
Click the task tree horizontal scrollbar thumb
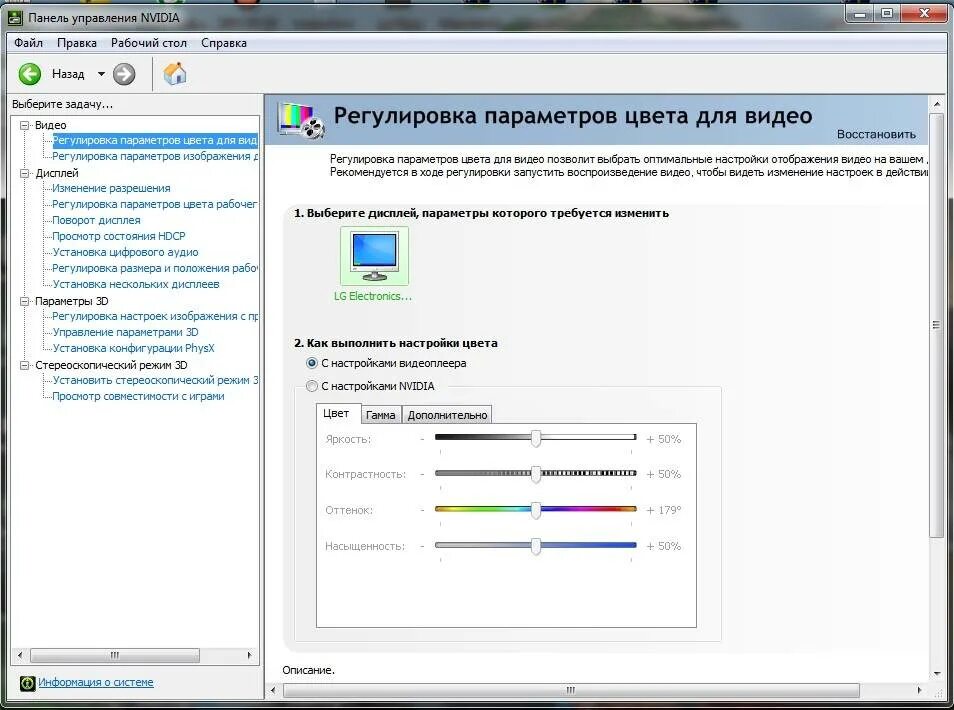[x=115, y=655]
